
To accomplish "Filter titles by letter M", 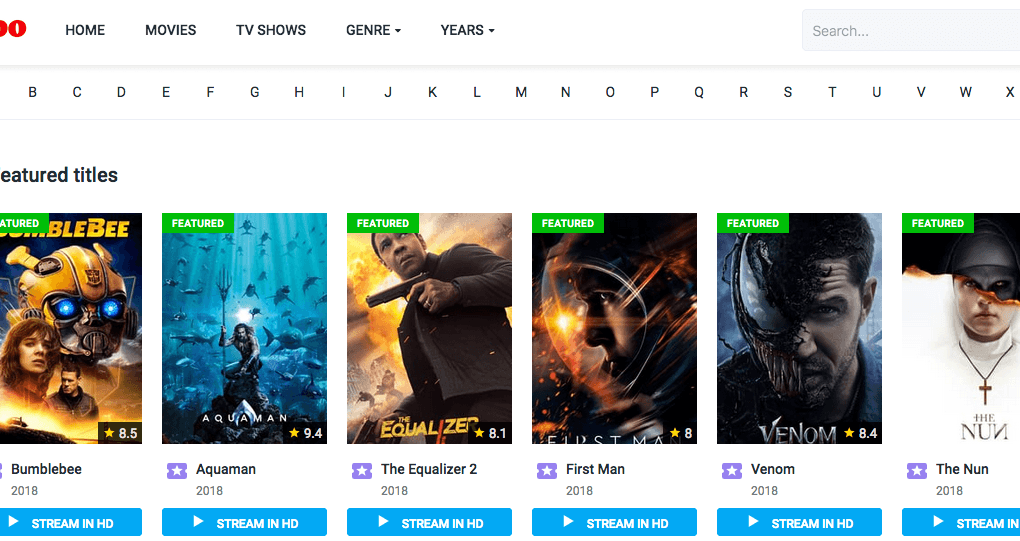I will click(x=521, y=92).
